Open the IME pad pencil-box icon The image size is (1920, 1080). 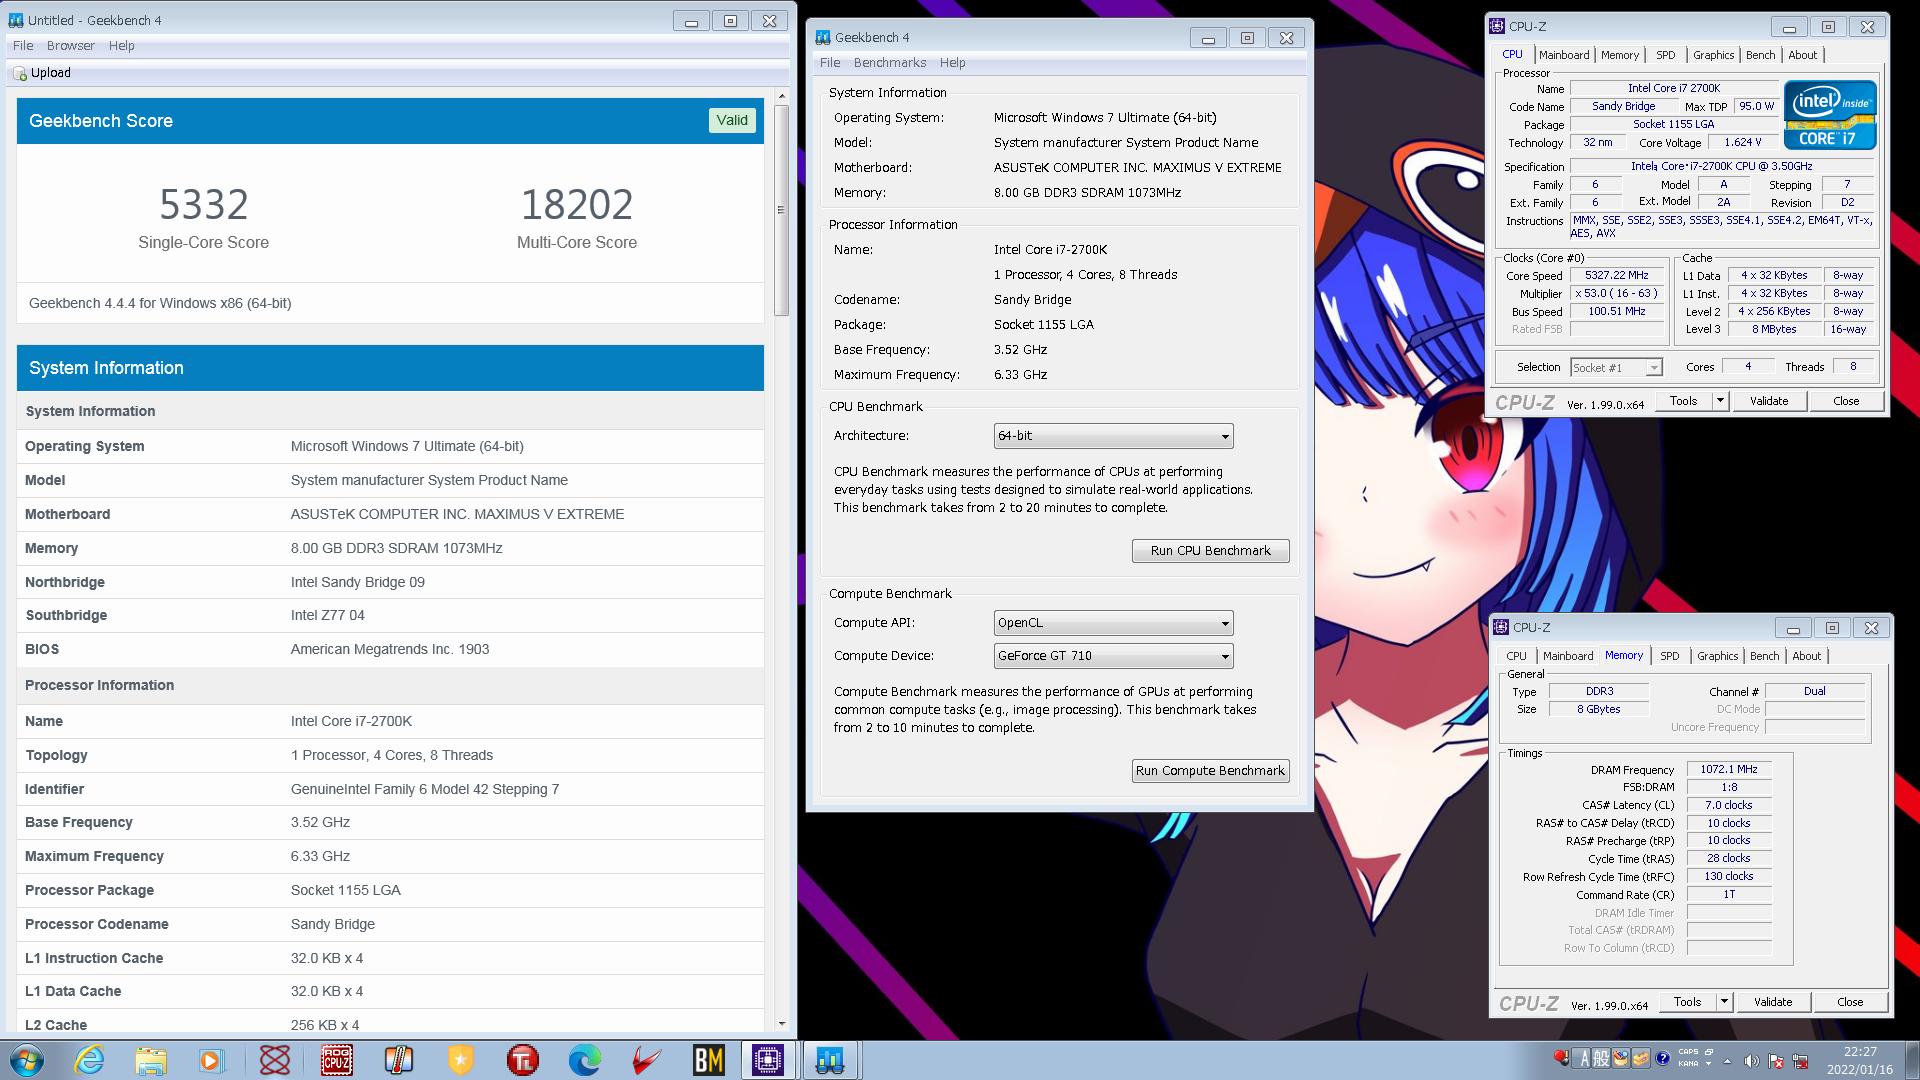[1621, 1058]
